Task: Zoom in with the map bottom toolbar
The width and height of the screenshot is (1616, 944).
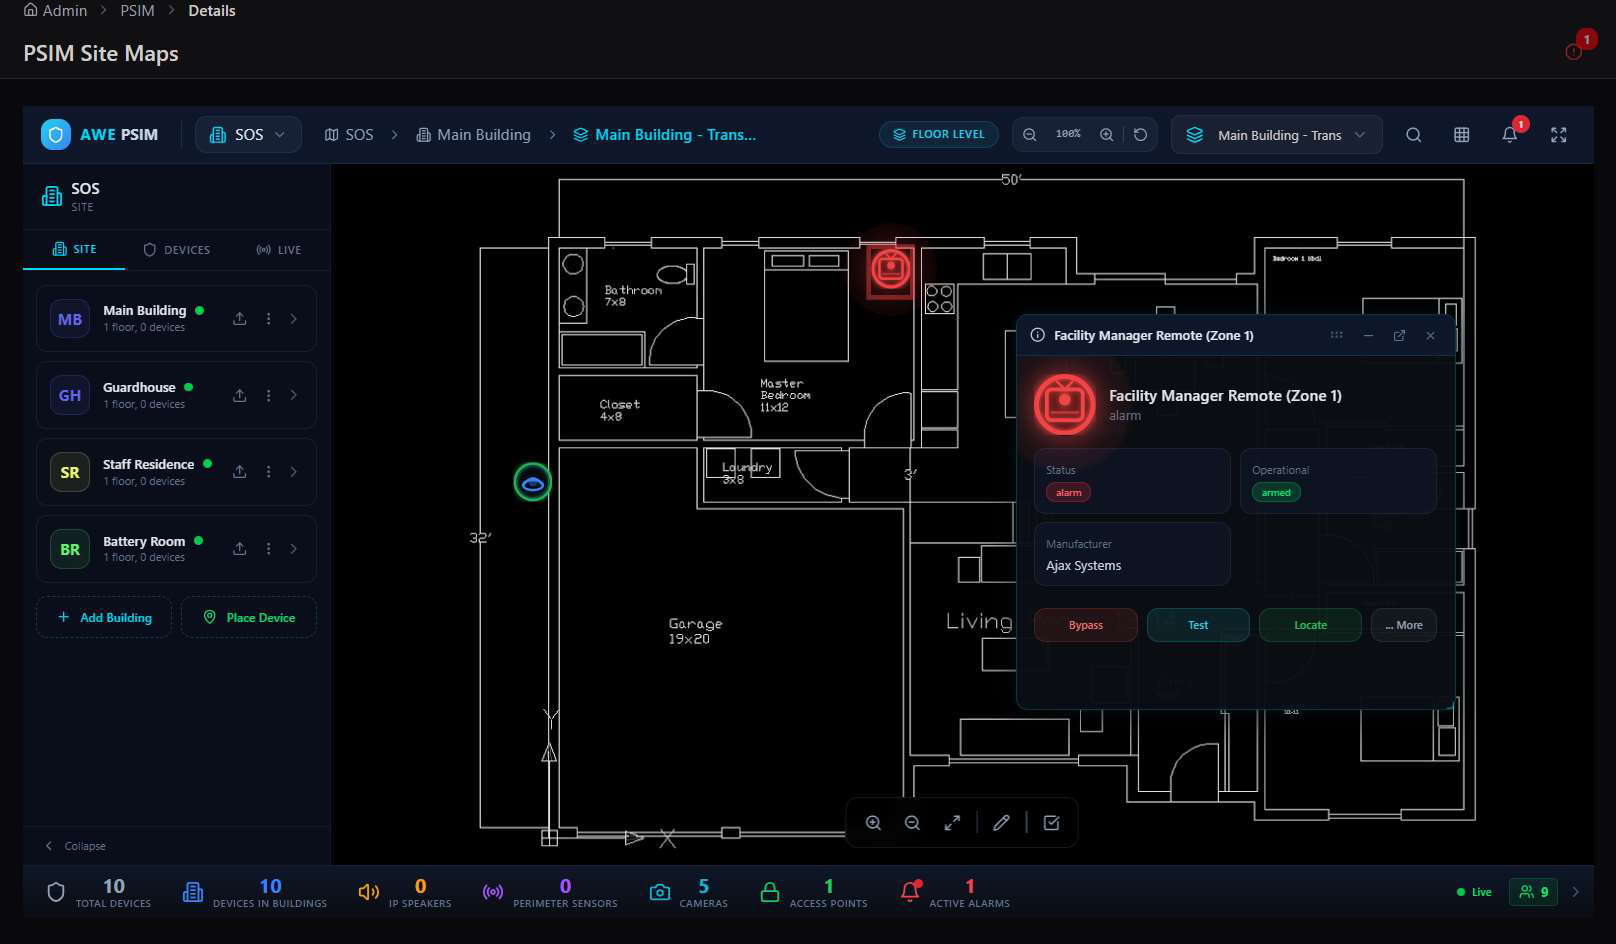Action: click(873, 823)
